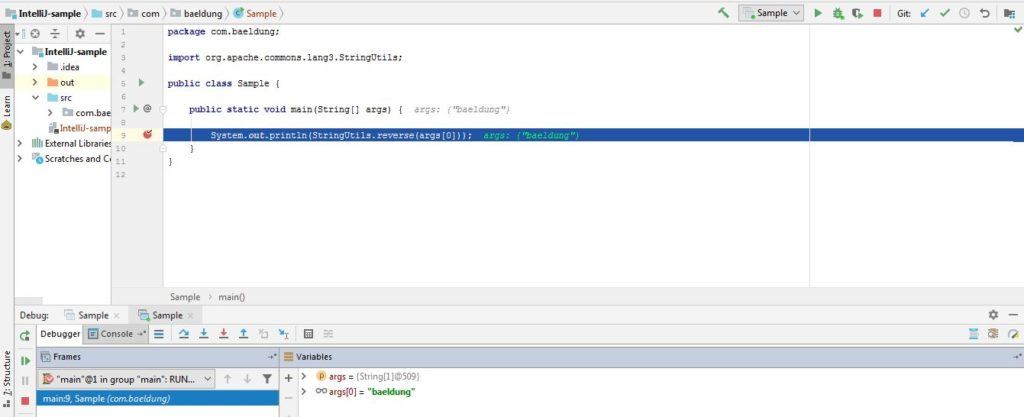Click the Step Into debugger button
Screen dimensions: 1024x417
pos(203,334)
